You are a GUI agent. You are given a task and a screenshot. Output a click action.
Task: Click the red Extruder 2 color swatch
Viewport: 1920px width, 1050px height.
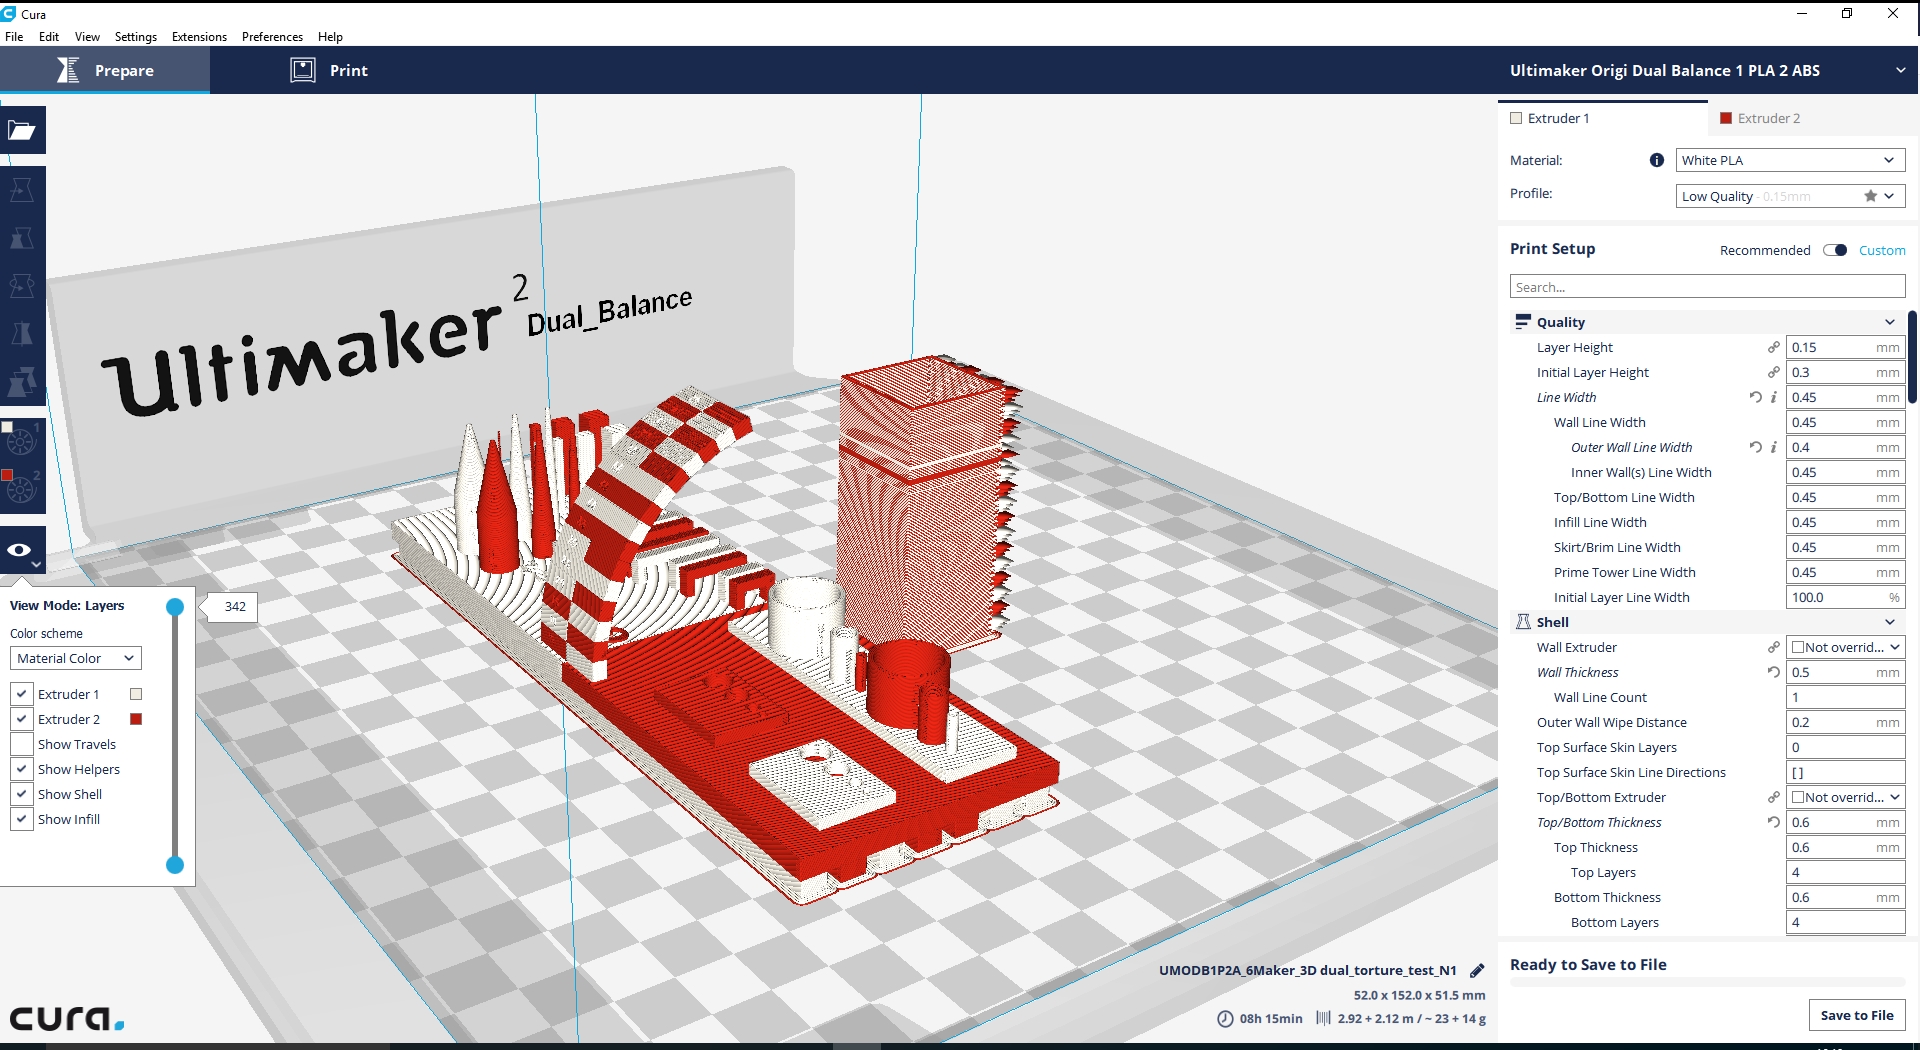136,719
